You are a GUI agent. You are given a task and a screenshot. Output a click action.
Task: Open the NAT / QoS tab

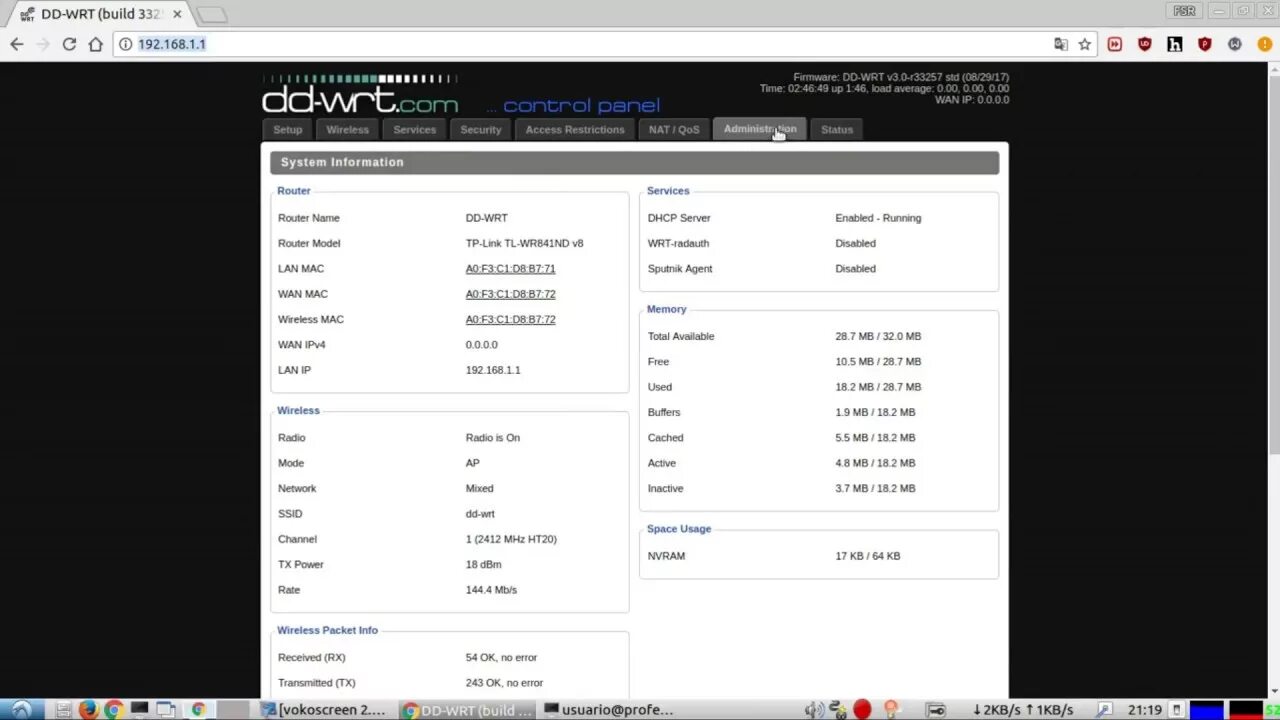674,130
